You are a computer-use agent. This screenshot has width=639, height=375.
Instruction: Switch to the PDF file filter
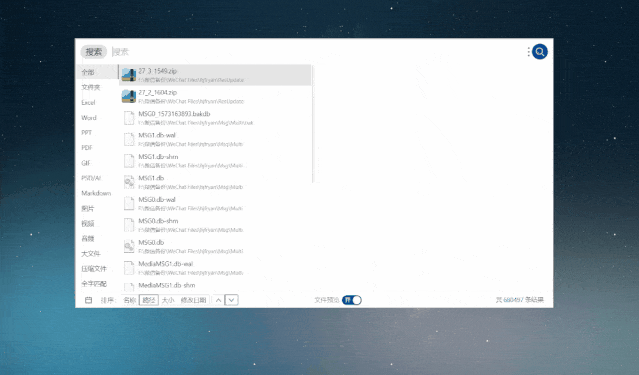tap(87, 148)
